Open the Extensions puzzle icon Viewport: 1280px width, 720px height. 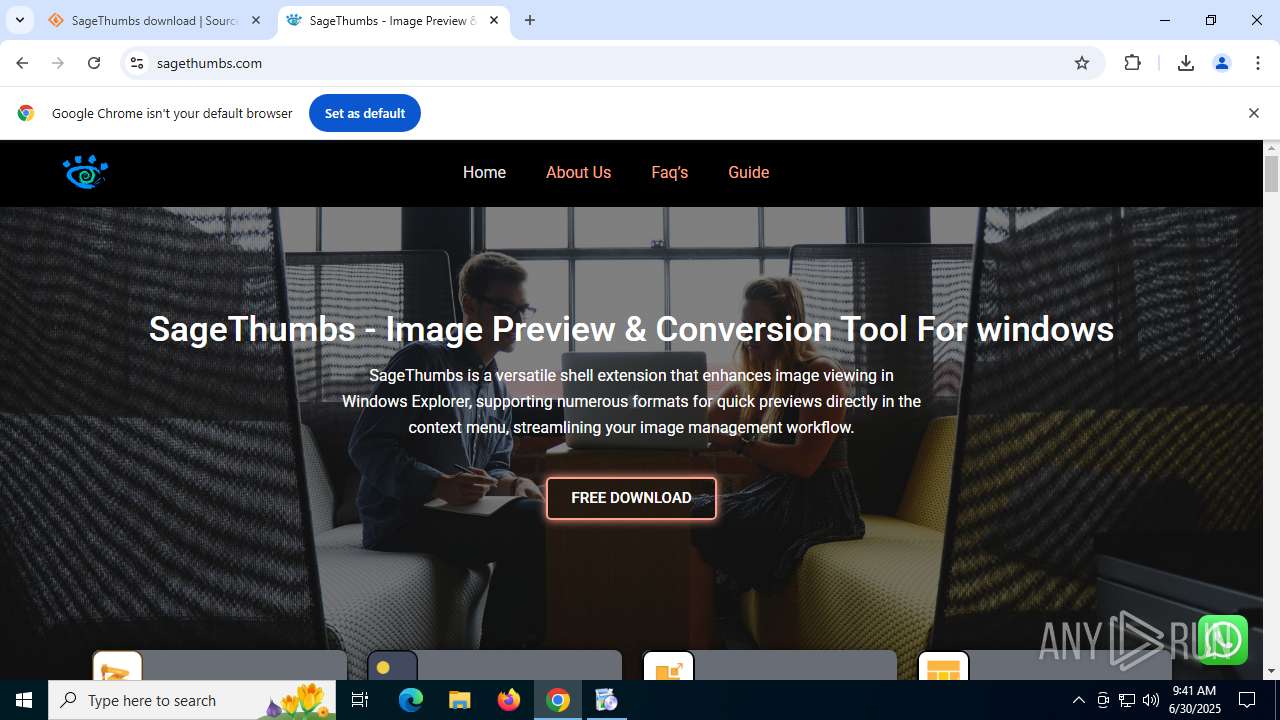[x=1132, y=63]
